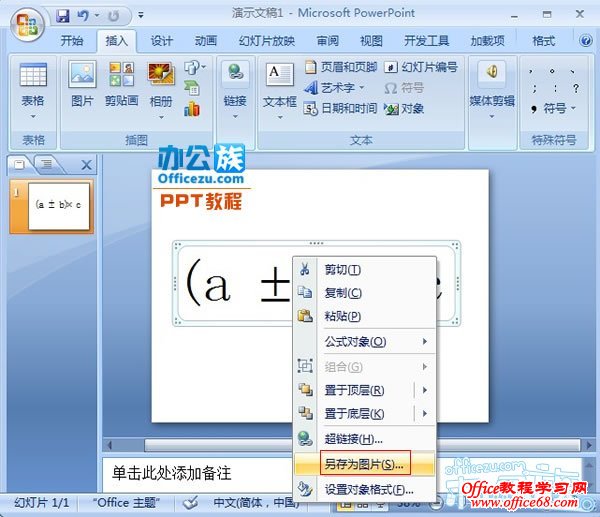Screen dimensions: 600x517
Task: Click the 链接 hyperlink icon
Action: tap(235, 72)
